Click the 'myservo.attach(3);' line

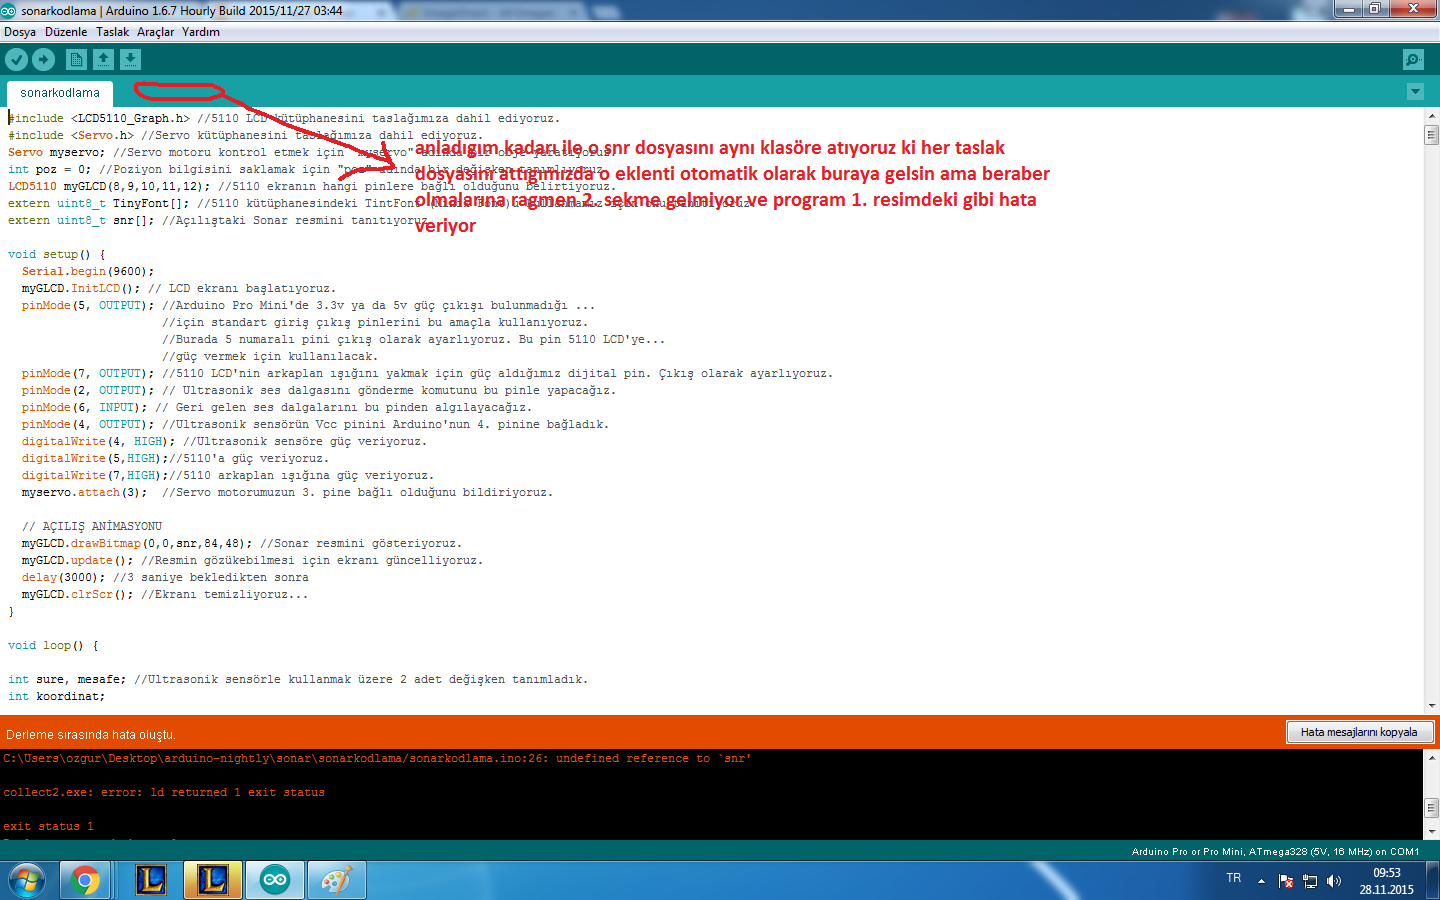pyautogui.click(x=287, y=492)
